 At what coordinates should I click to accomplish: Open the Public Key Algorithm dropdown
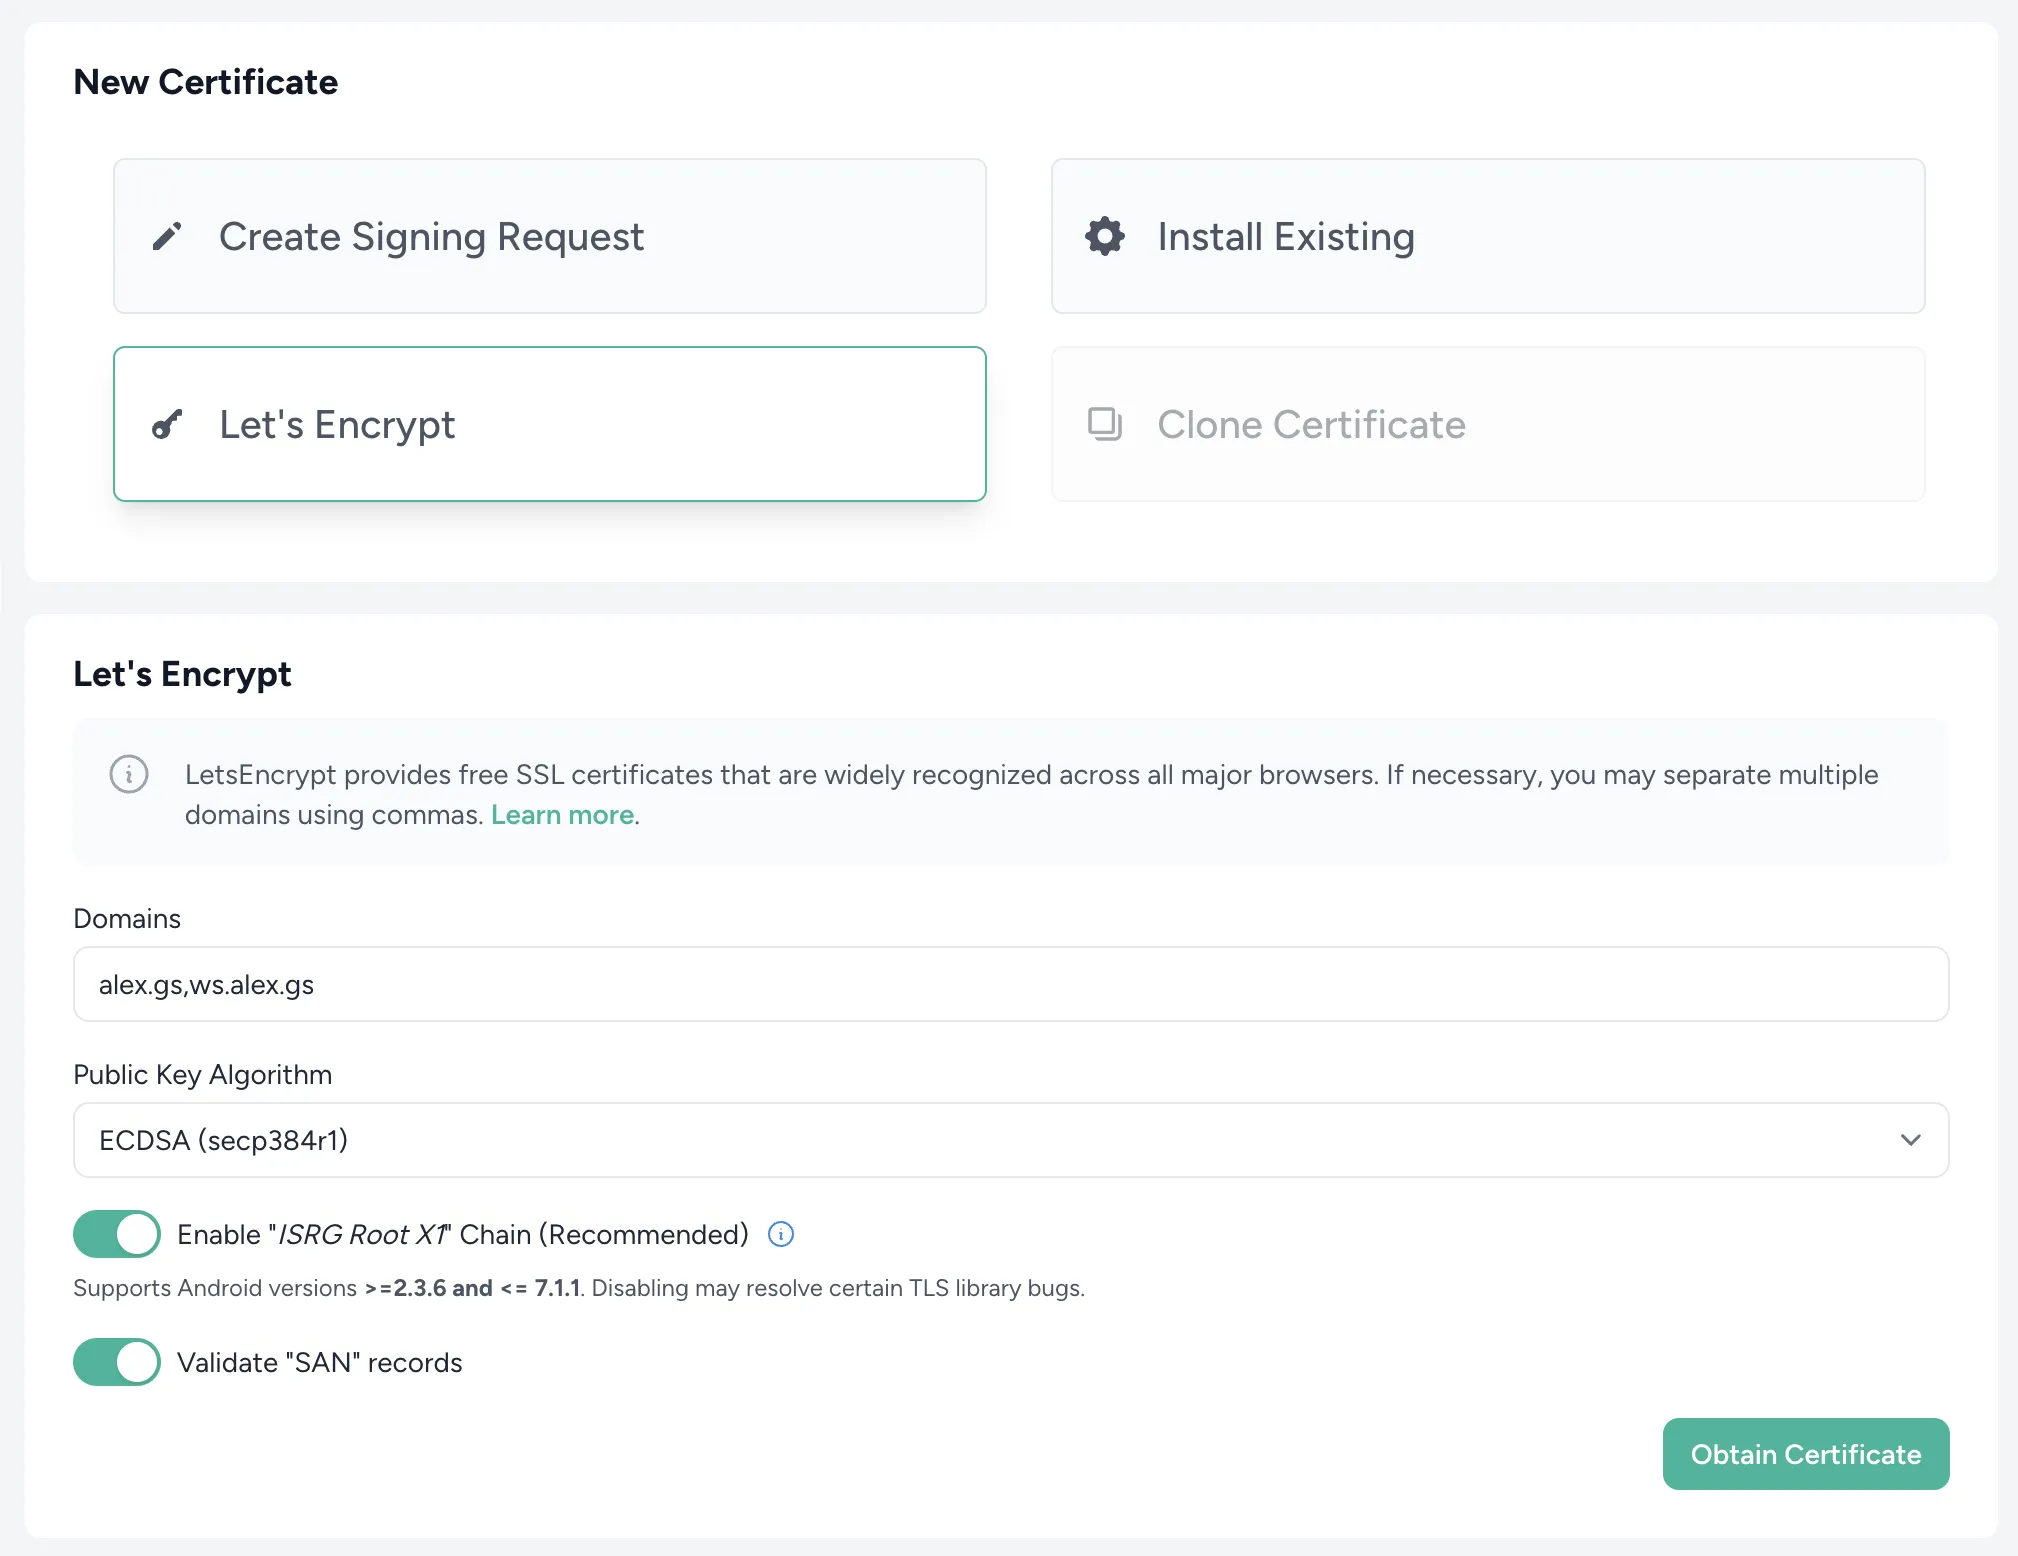click(x=1011, y=1140)
